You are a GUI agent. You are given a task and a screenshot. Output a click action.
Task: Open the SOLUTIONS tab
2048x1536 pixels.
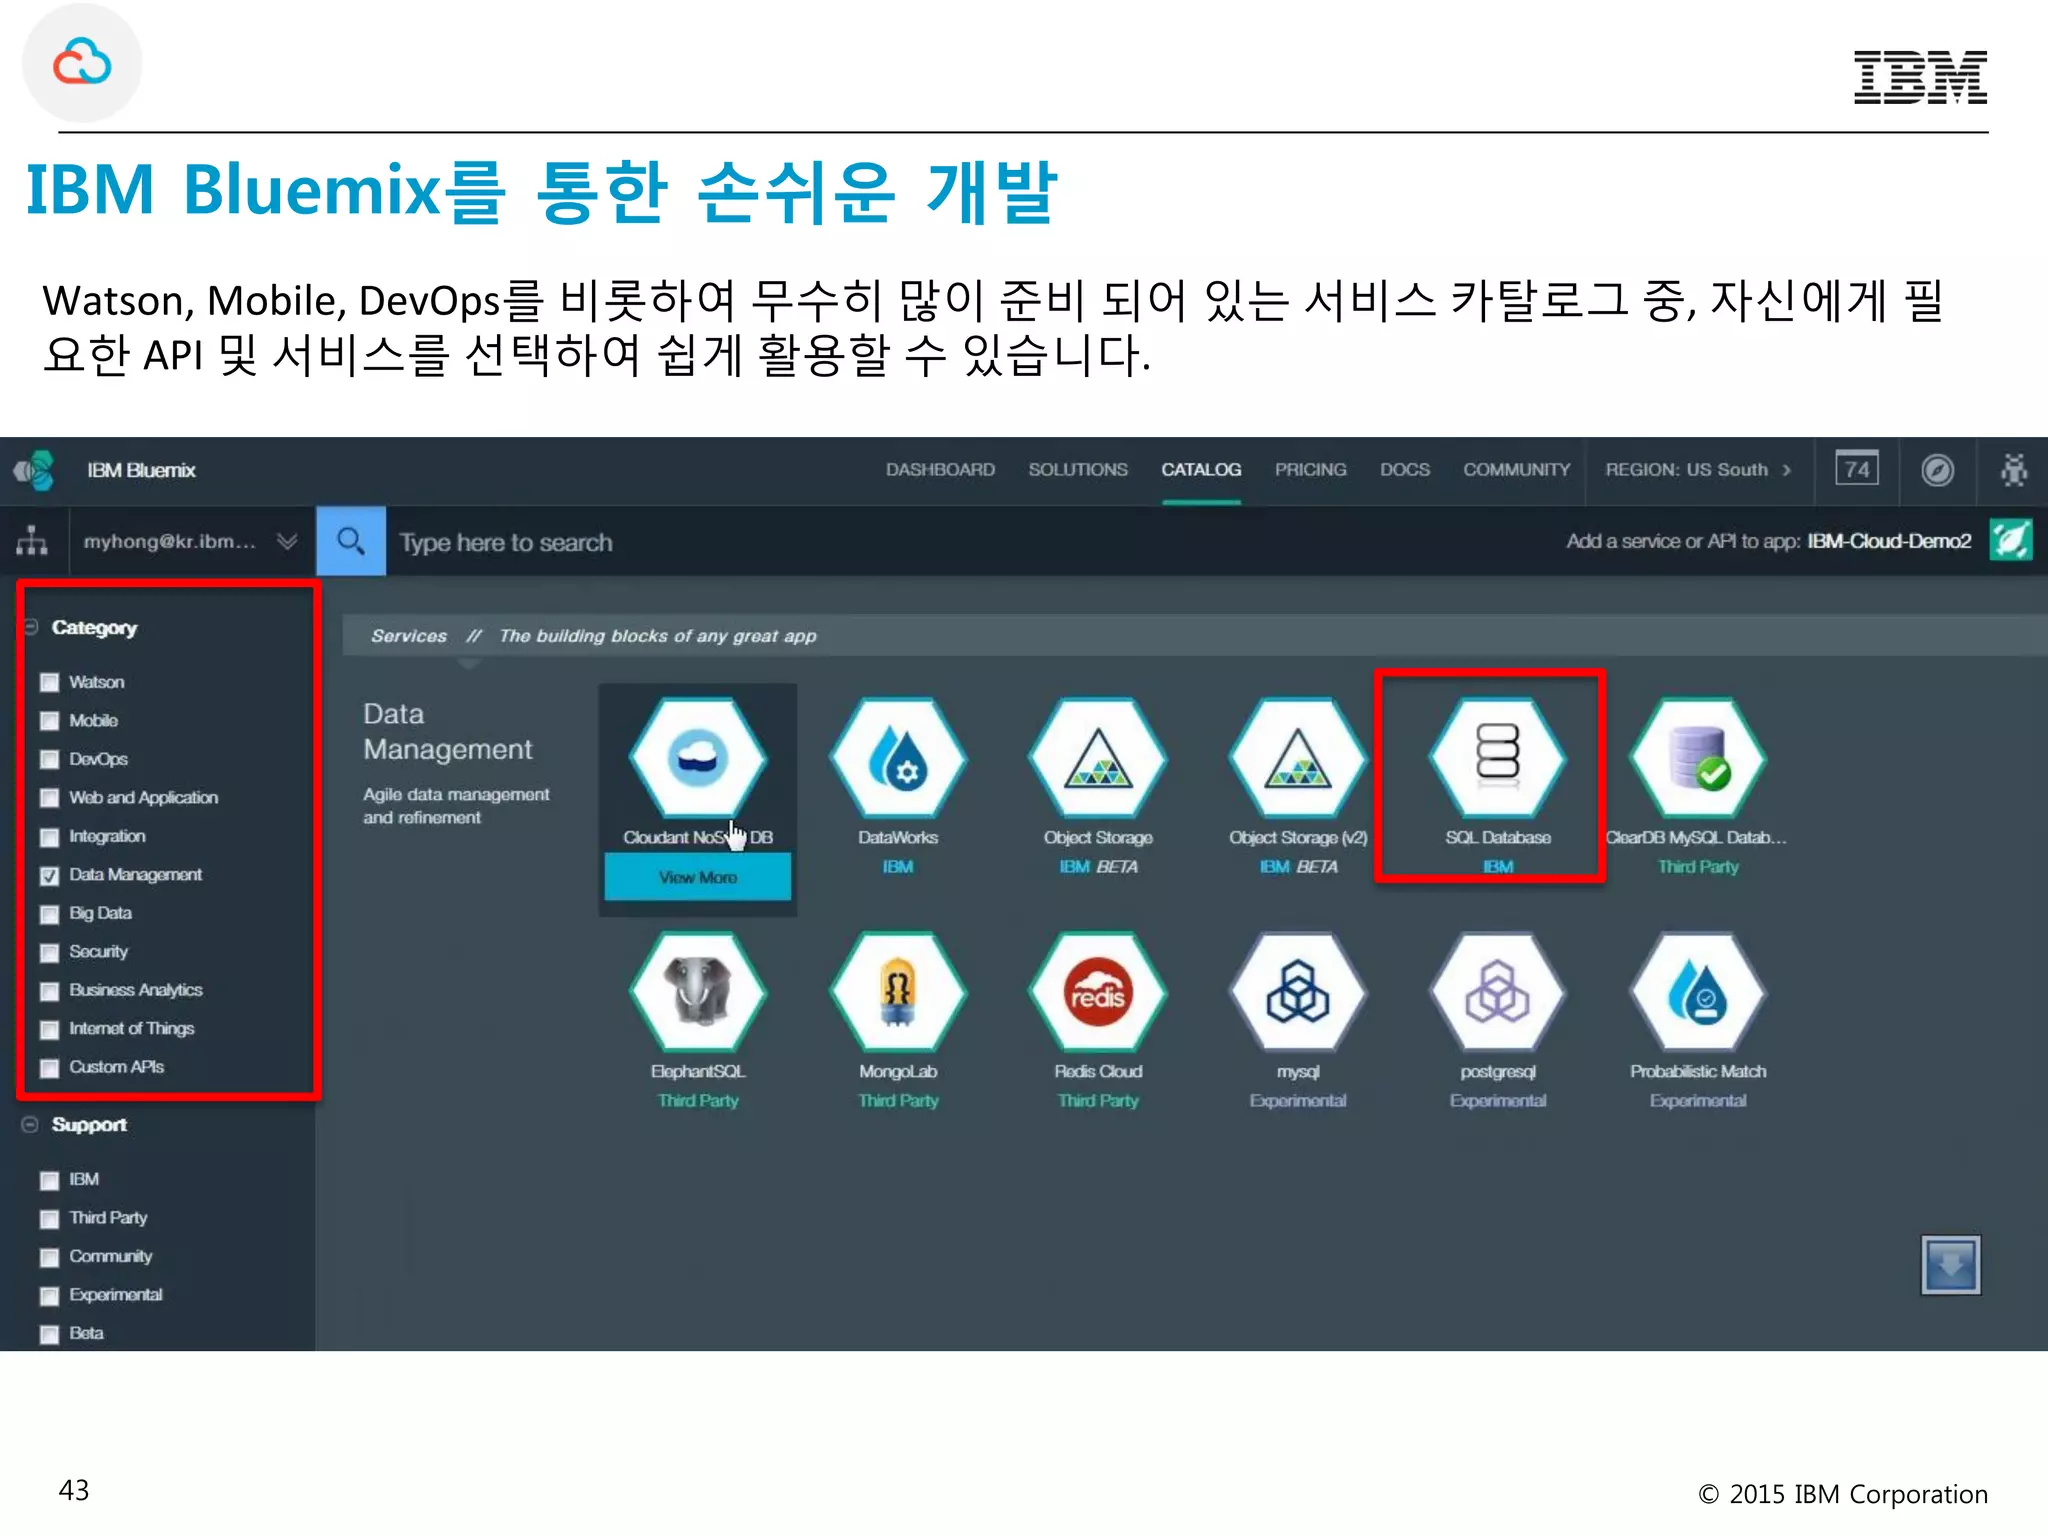1078,469
